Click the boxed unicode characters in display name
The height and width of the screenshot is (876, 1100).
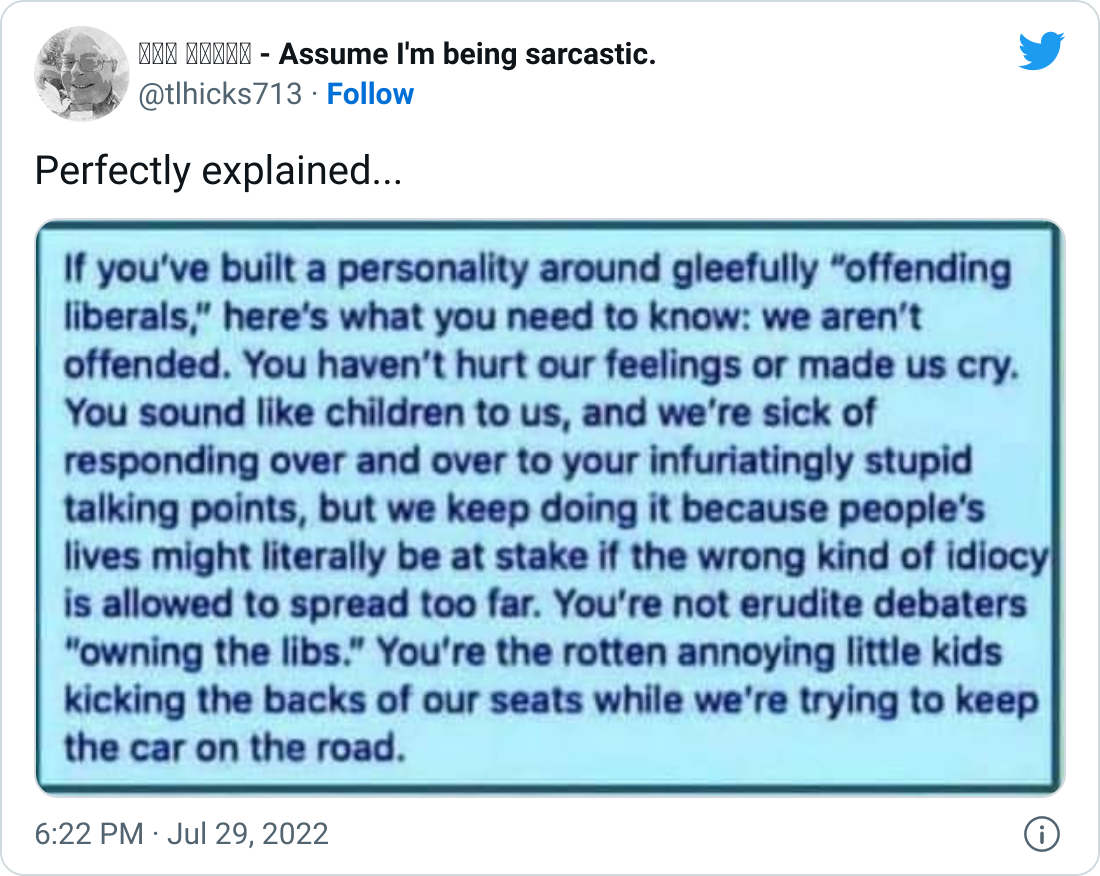tap(194, 54)
